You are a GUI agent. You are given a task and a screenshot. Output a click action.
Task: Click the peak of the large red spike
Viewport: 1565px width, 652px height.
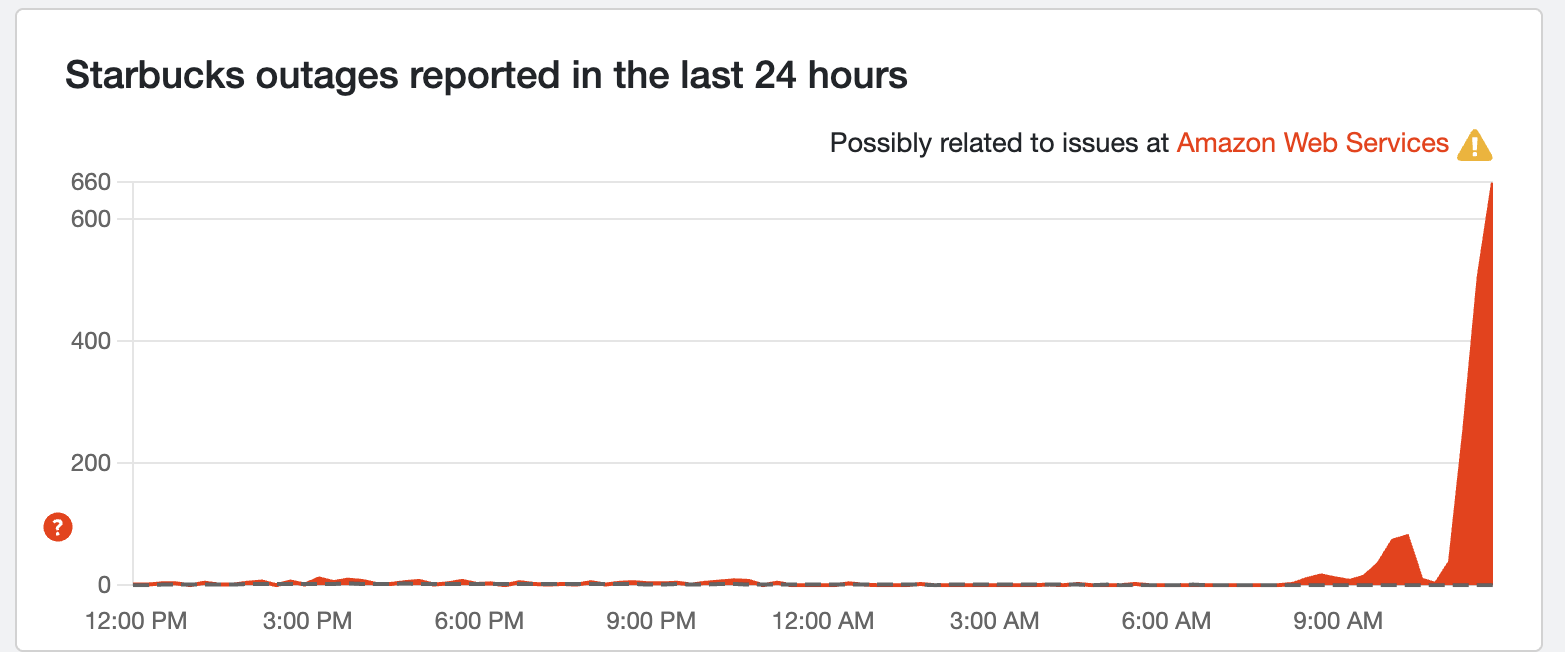pyautogui.click(x=1491, y=186)
